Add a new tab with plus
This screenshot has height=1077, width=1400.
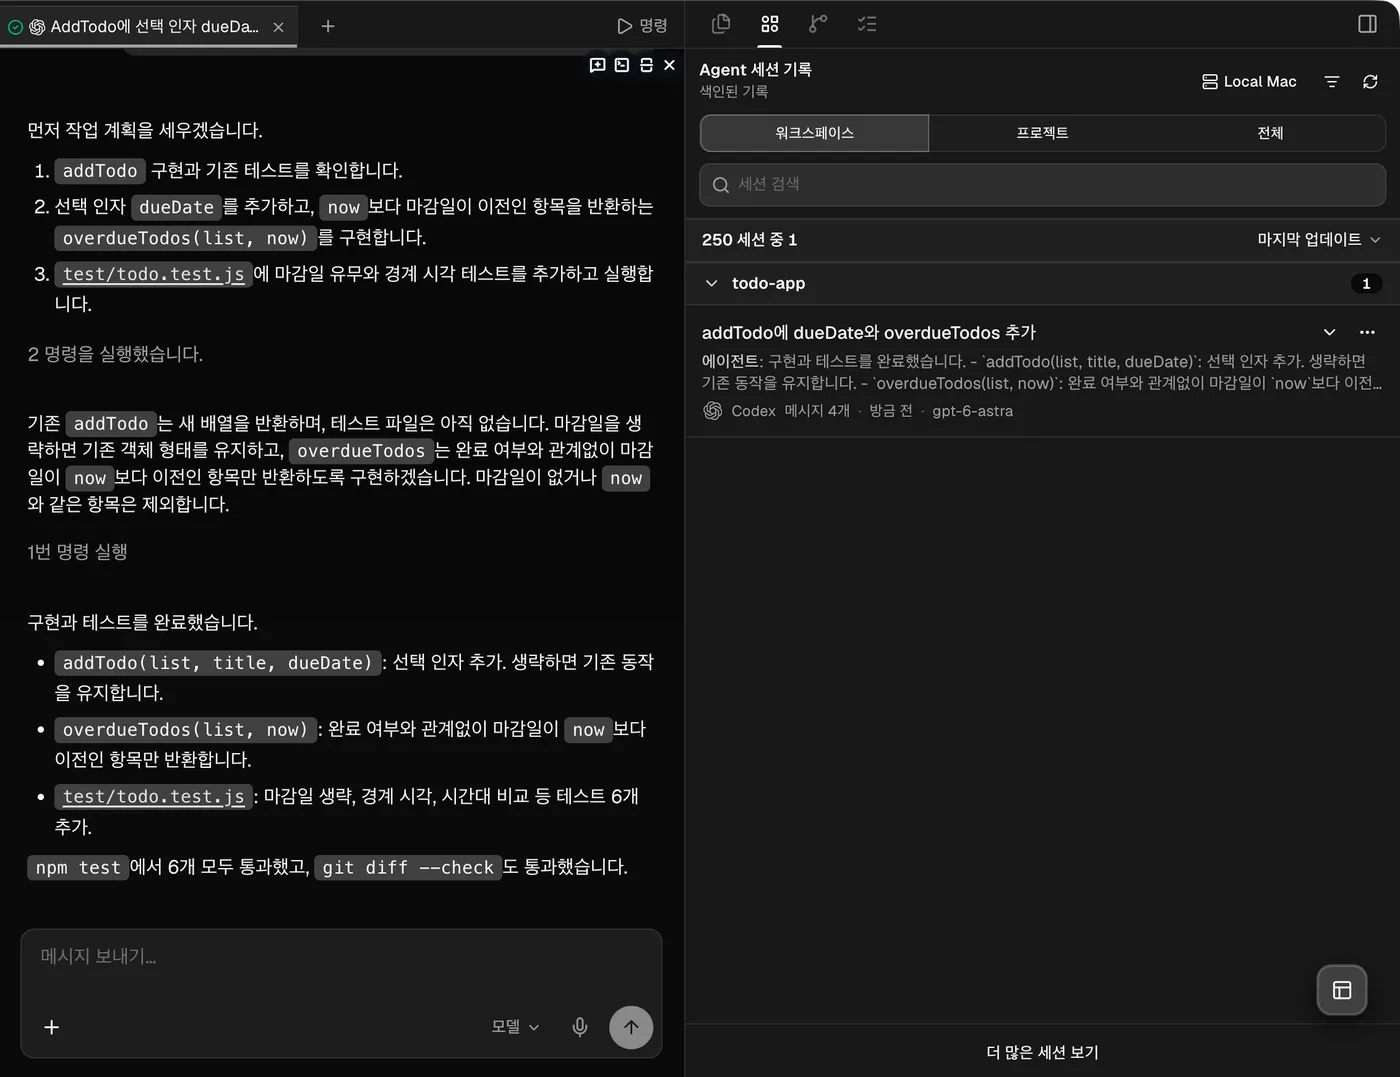click(x=327, y=26)
